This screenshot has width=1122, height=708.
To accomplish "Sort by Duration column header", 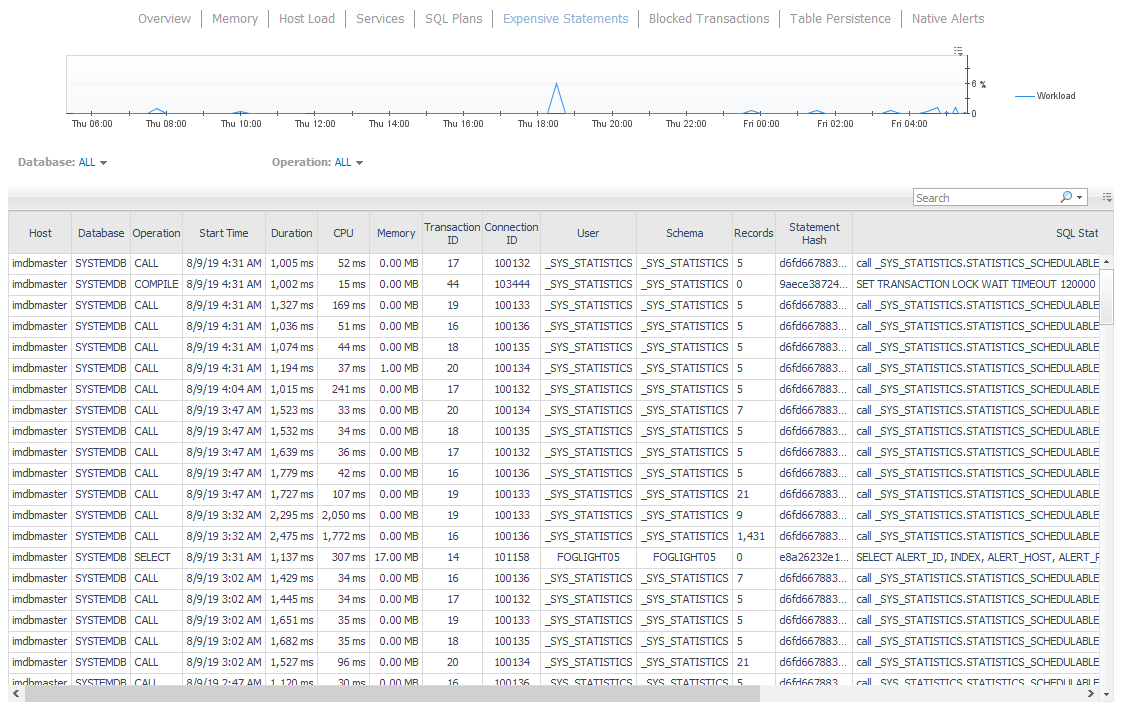I will coord(291,233).
